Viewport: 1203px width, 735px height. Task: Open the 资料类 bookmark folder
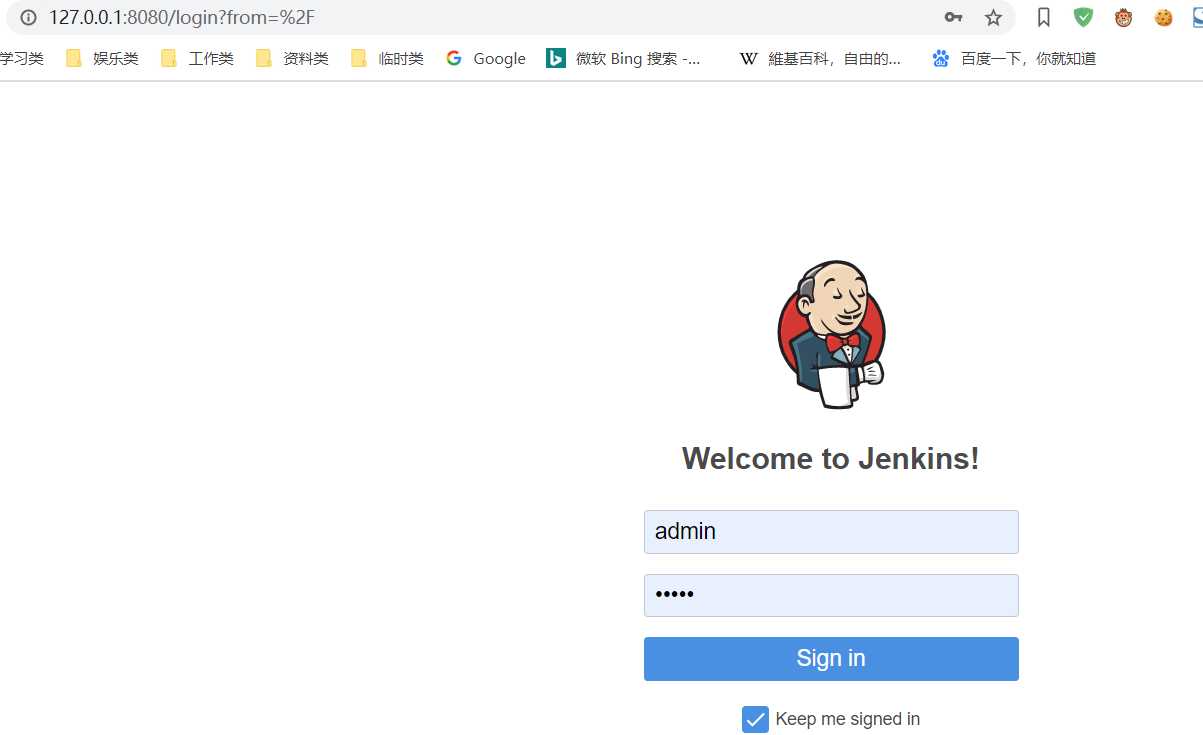(292, 59)
